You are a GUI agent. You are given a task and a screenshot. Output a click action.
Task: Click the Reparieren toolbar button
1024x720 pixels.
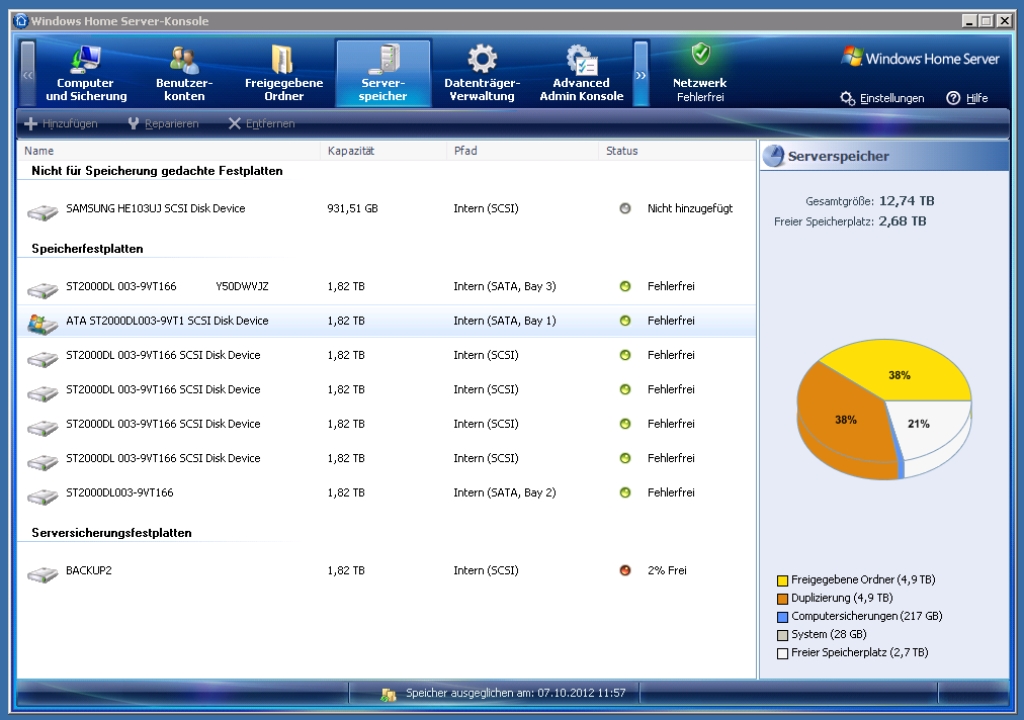pos(163,123)
